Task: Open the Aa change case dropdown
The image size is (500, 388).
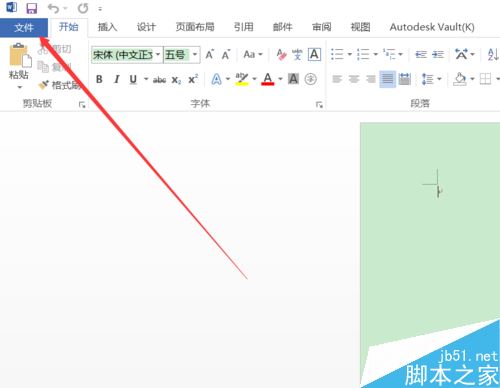Action: tap(253, 54)
